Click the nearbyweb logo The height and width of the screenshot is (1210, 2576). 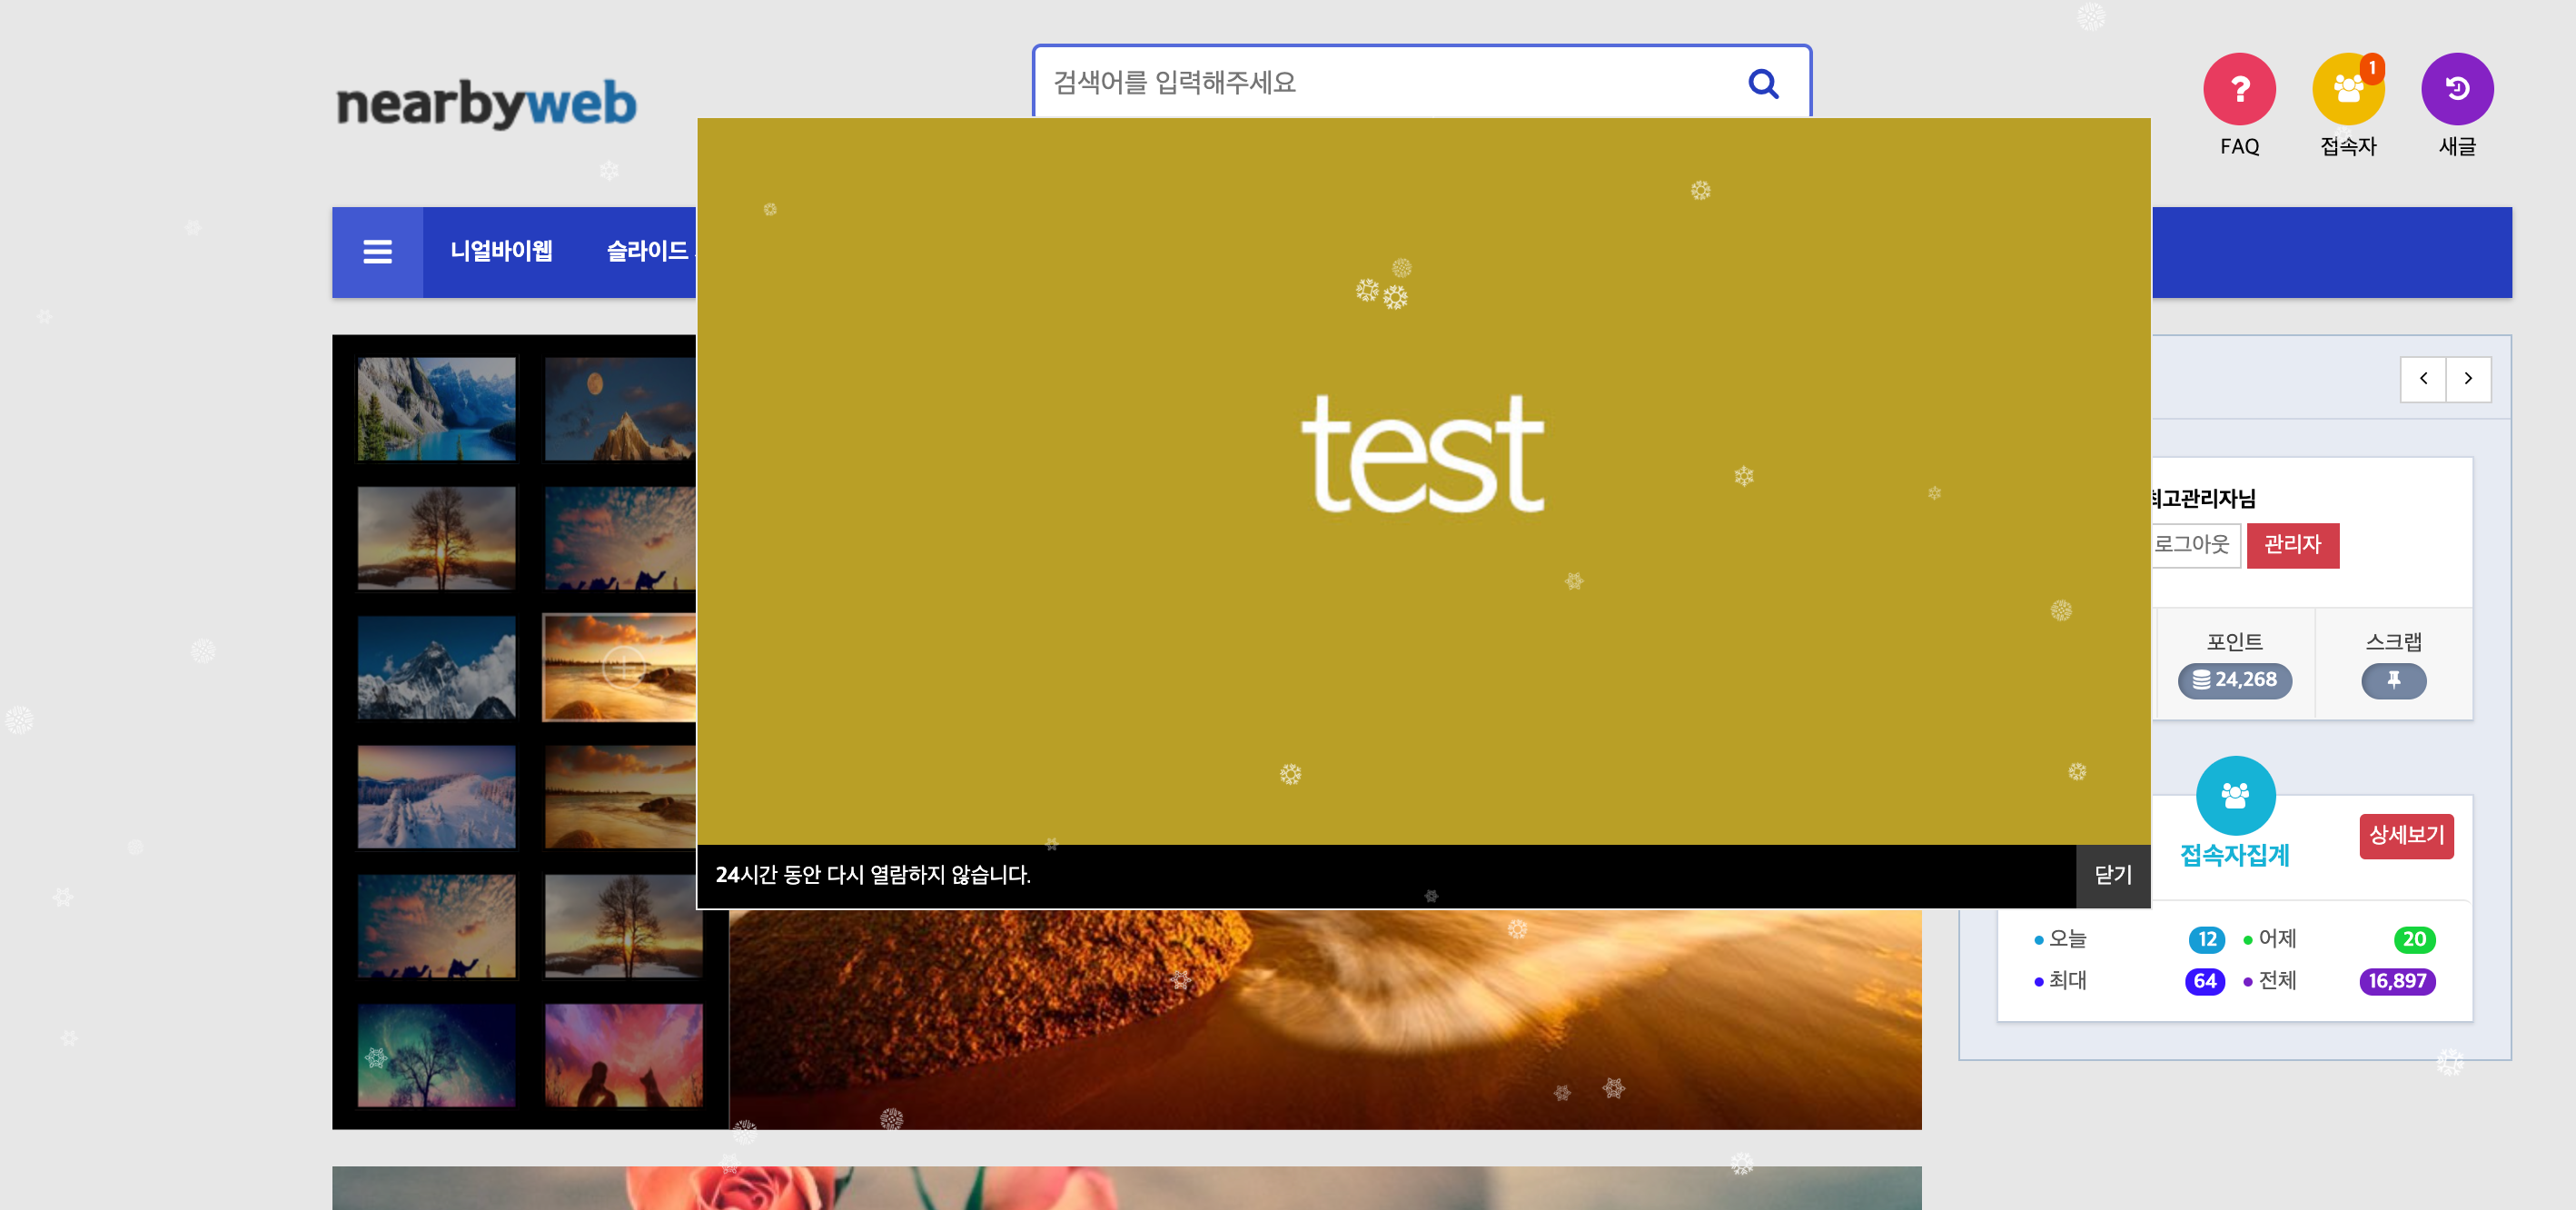486,104
